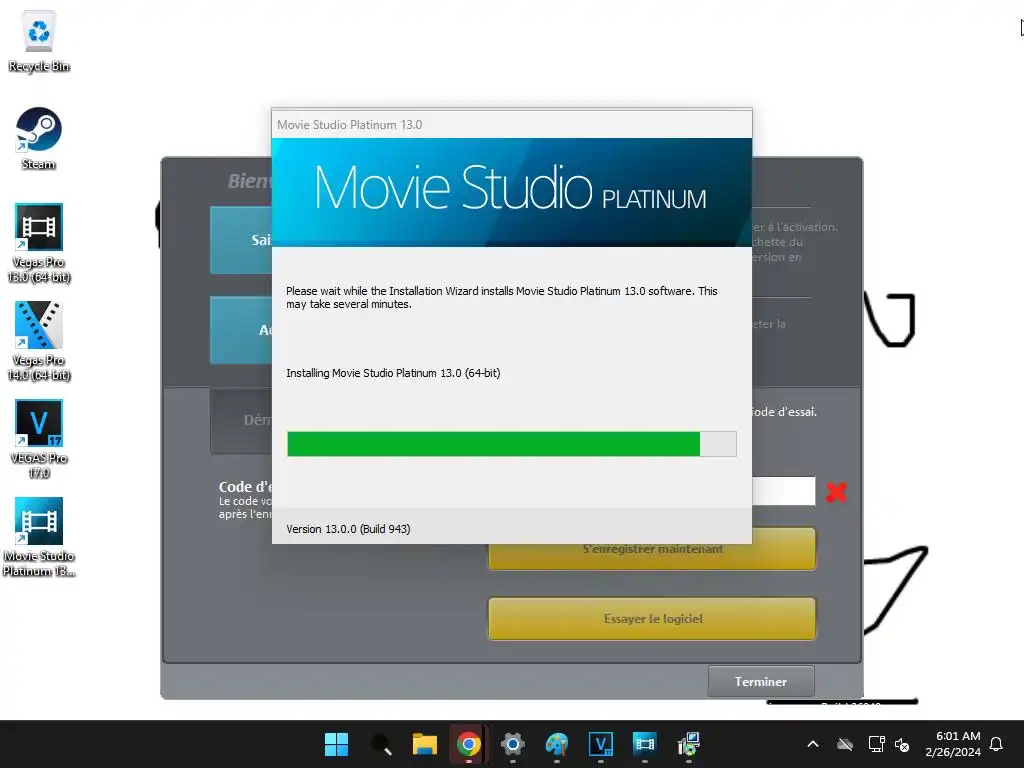Click the teal 'Sai' button in the registration window
Image resolution: width=1024 pixels, height=768 pixels.
point(241,240)
